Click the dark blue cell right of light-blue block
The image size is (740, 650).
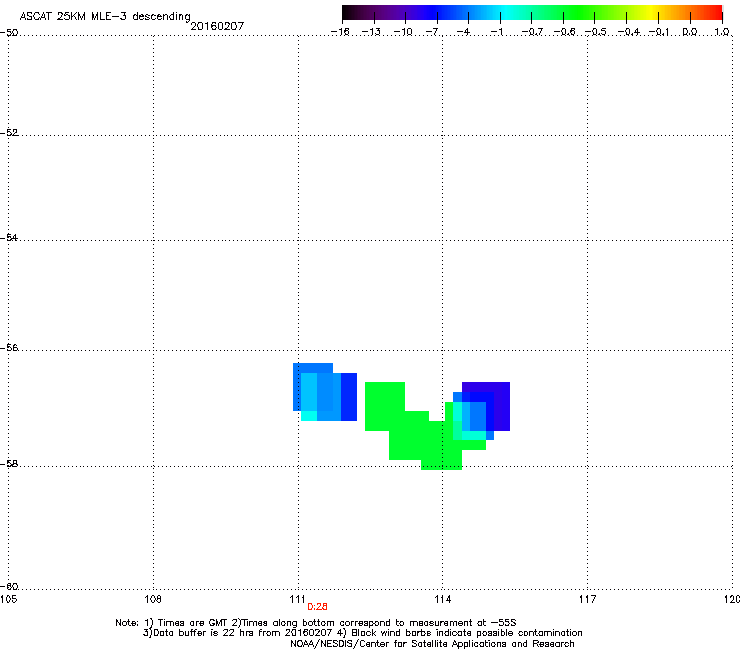[349, 397]
